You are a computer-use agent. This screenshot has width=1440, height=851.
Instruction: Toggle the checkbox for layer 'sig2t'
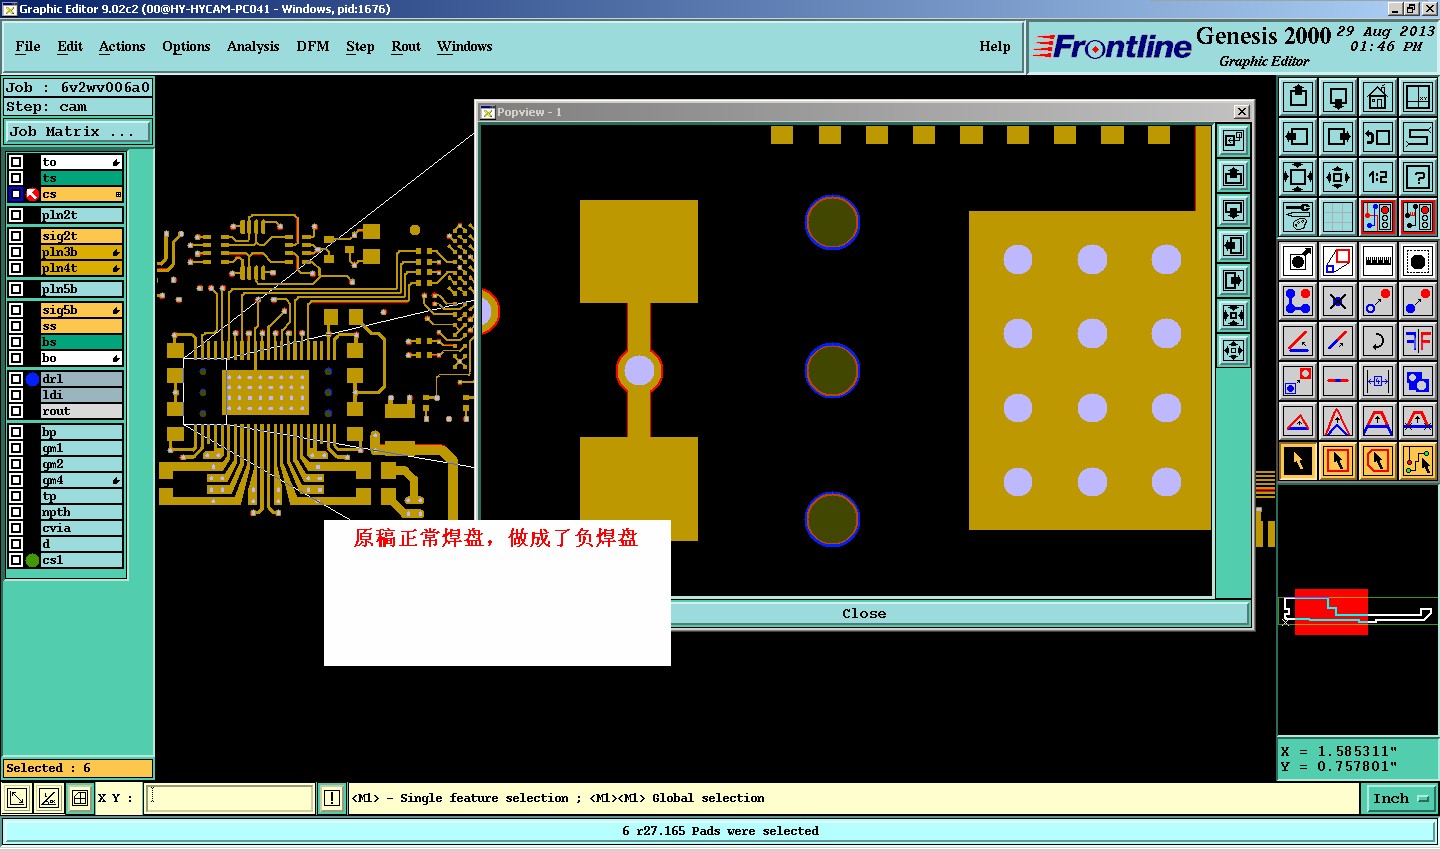coord(16,236)
